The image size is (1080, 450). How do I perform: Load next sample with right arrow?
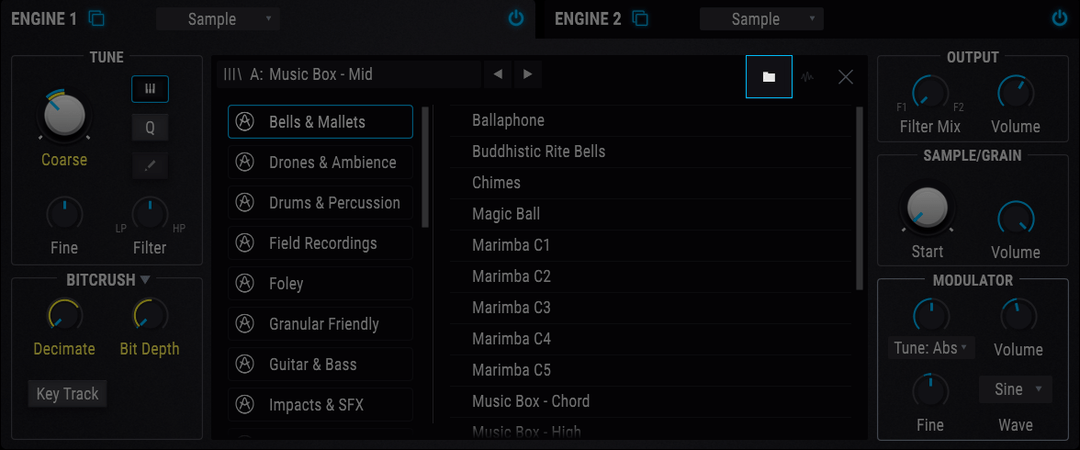point(528,74)
